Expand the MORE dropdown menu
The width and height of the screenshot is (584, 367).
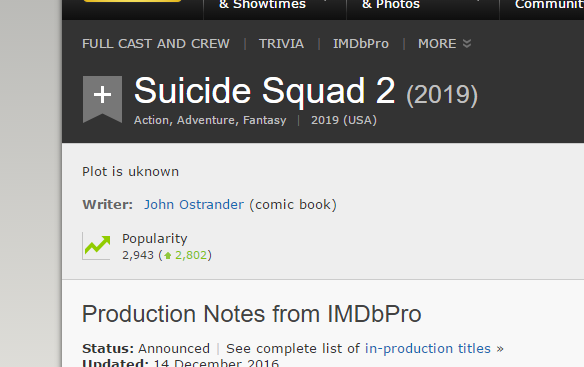point(444,44)
